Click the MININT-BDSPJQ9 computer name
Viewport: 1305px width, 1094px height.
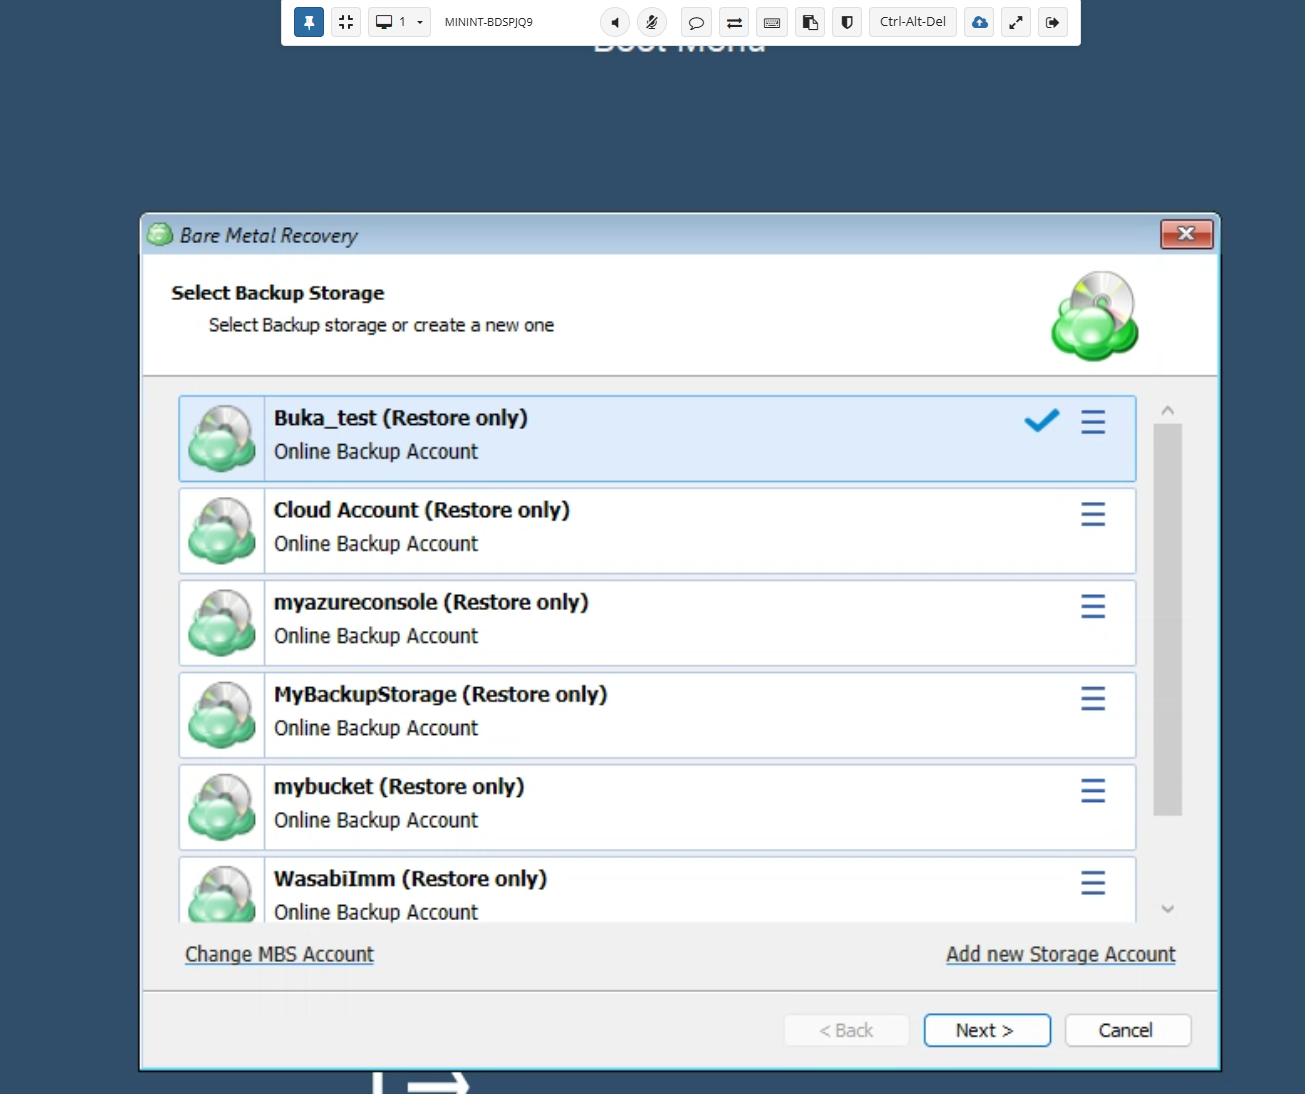pyautogui.click(x=489, y=22)
